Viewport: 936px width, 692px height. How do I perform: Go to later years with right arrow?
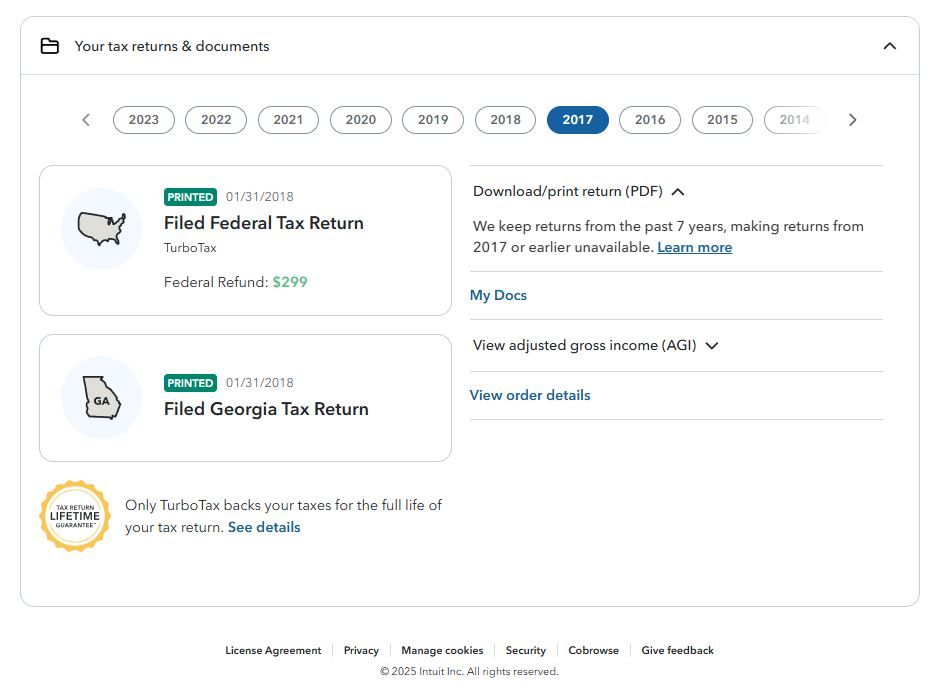[852, 120]
